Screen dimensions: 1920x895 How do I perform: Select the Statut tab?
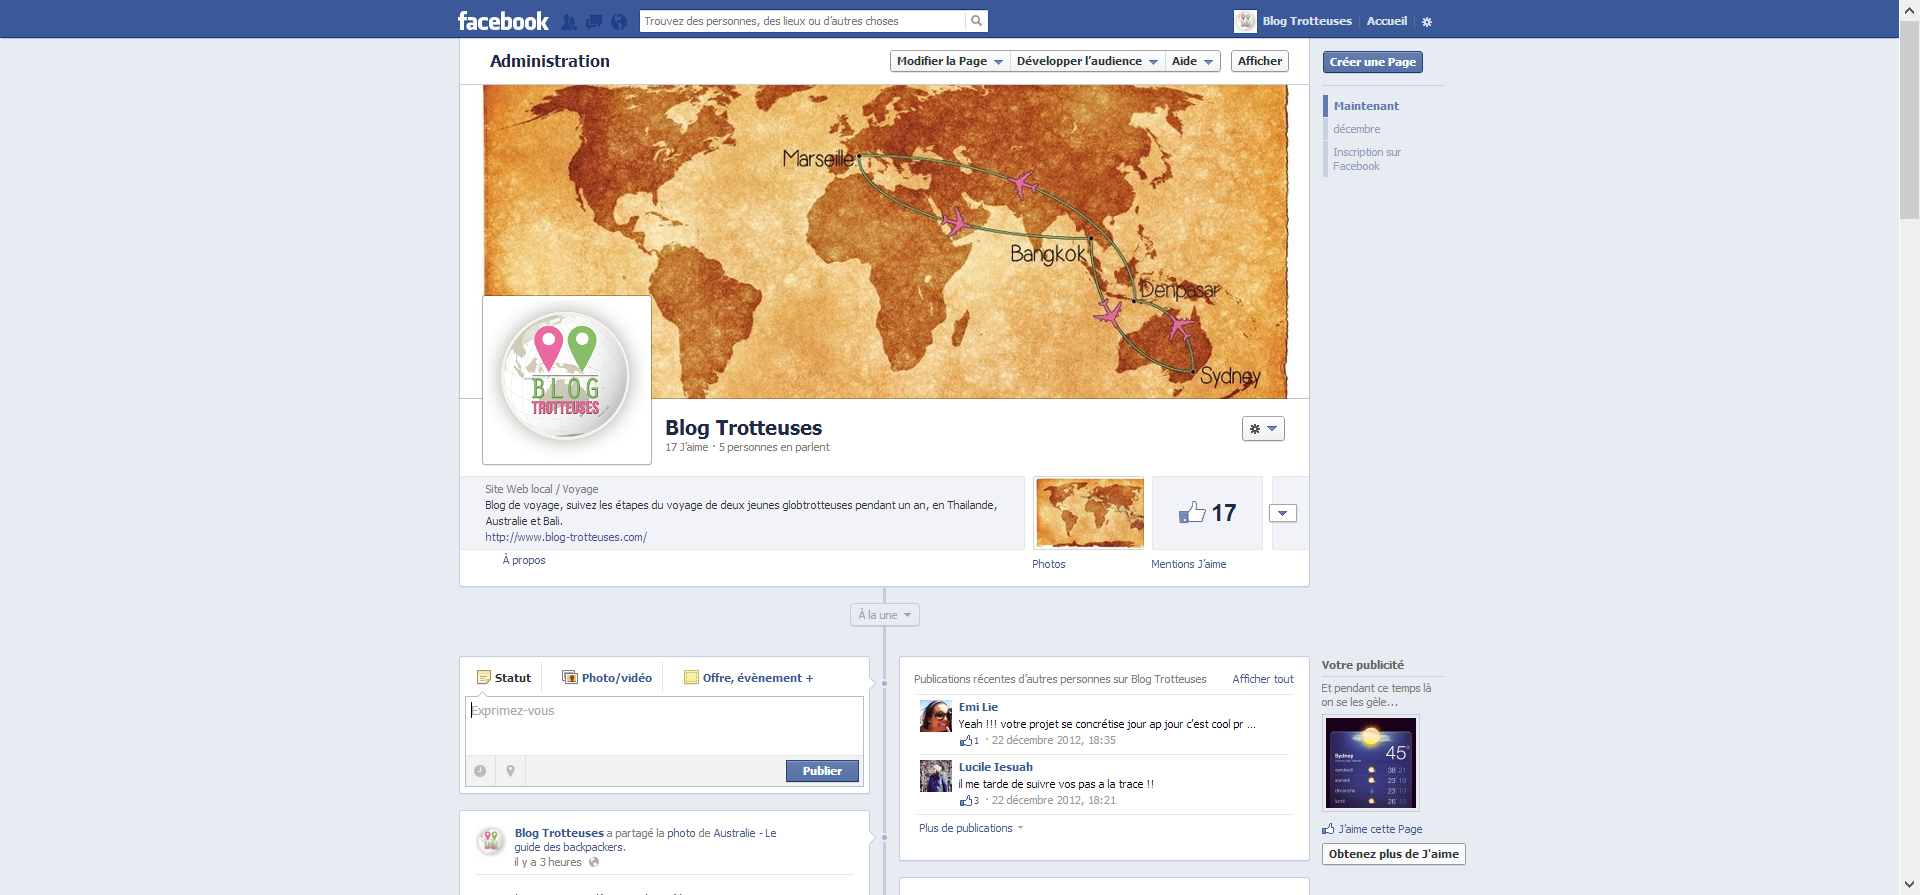click(504, 678)
